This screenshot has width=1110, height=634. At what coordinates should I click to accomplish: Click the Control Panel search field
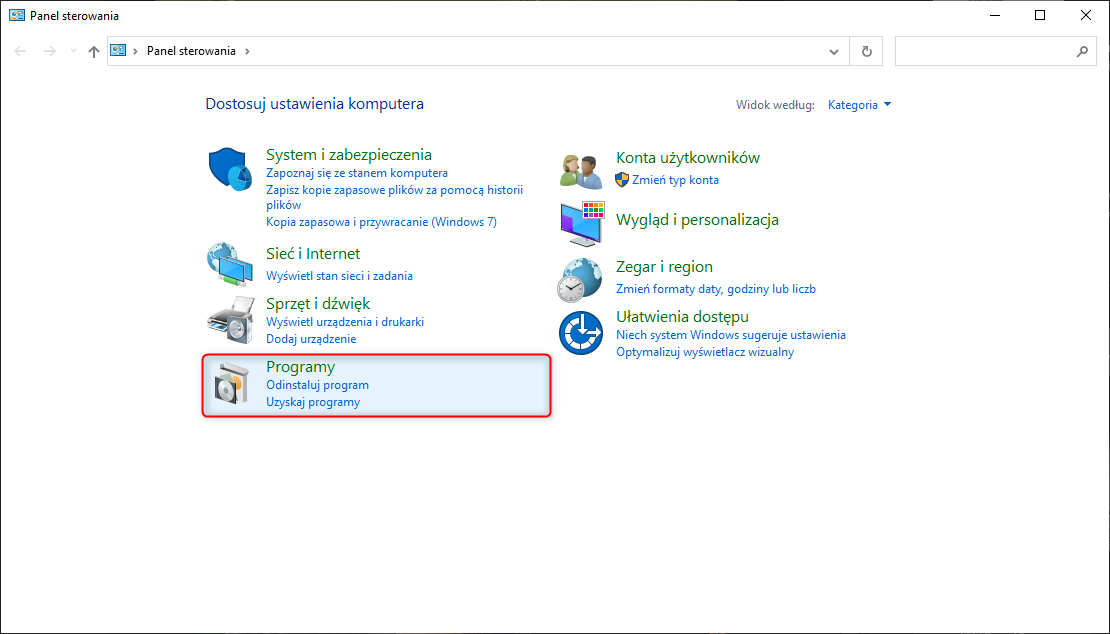point(984,51)
